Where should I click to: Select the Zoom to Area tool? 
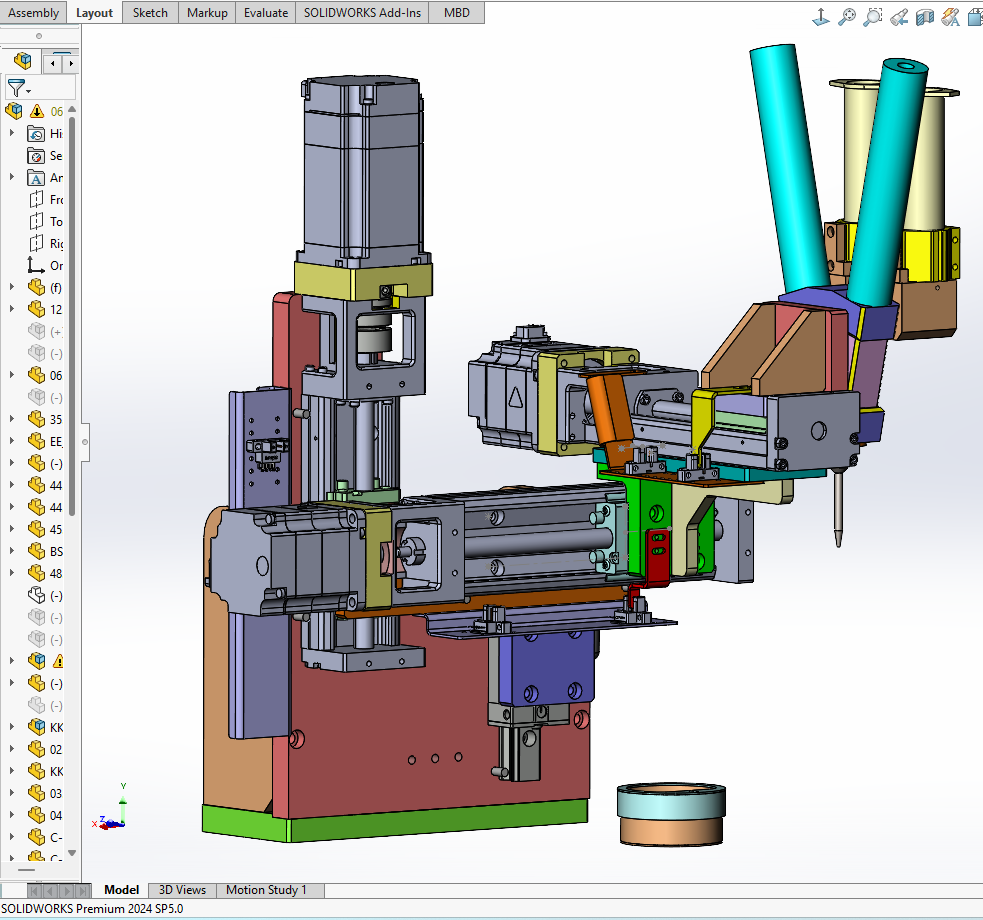pos(873,16)
